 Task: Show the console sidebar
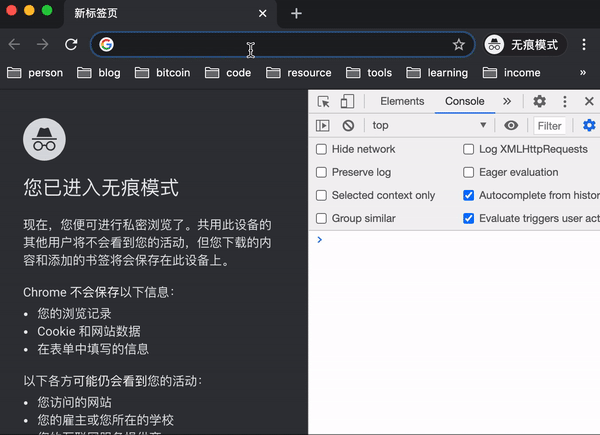pos(323,125)
